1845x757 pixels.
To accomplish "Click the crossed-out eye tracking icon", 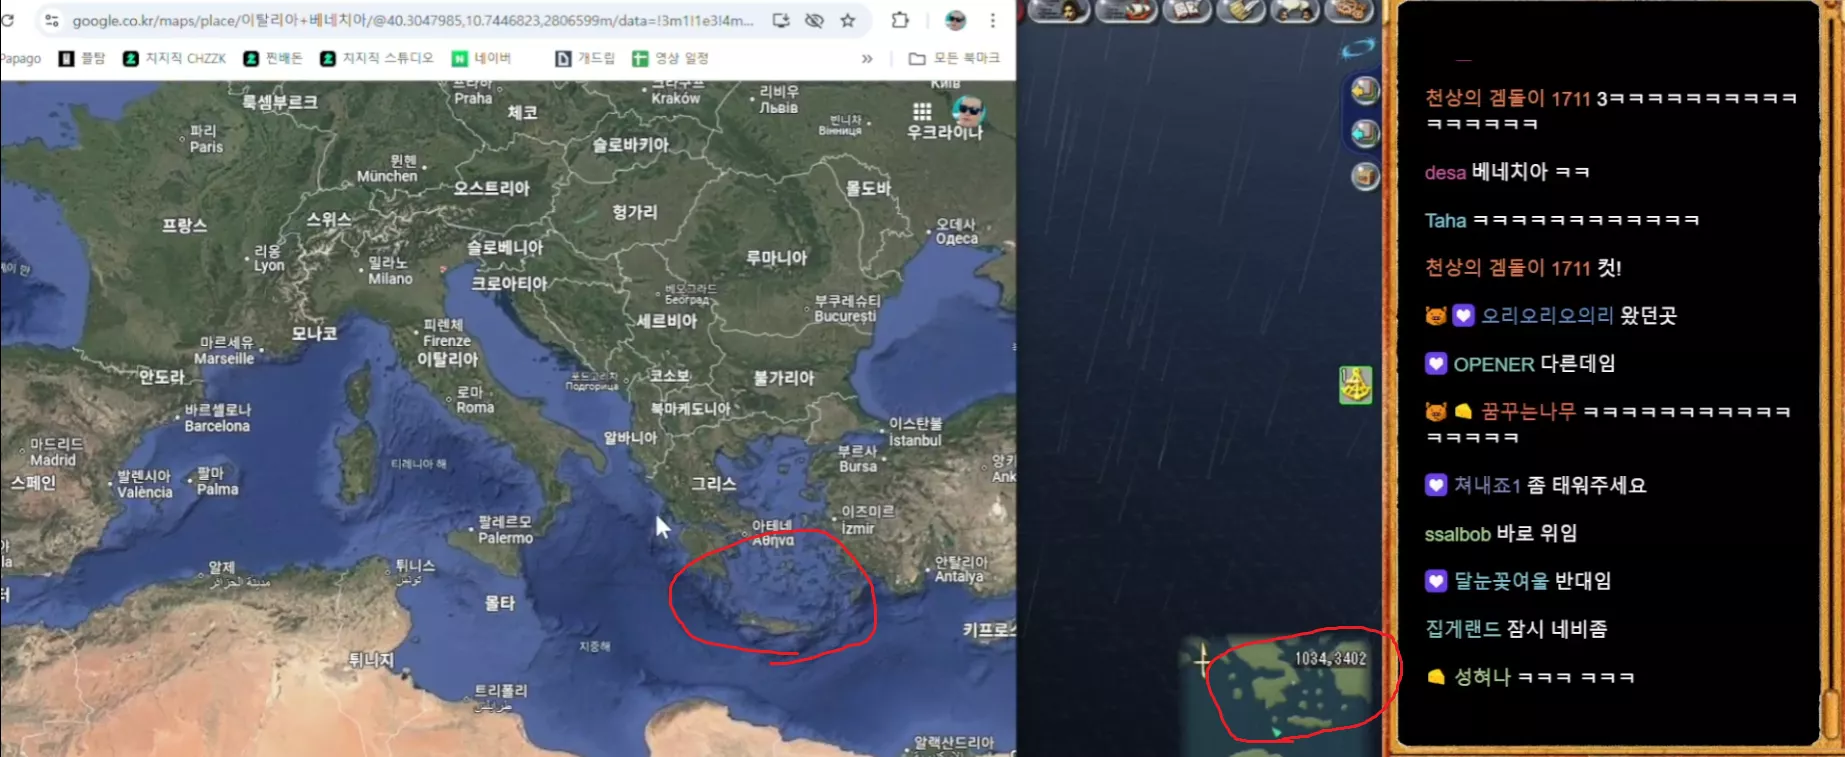I will point(815,20).
